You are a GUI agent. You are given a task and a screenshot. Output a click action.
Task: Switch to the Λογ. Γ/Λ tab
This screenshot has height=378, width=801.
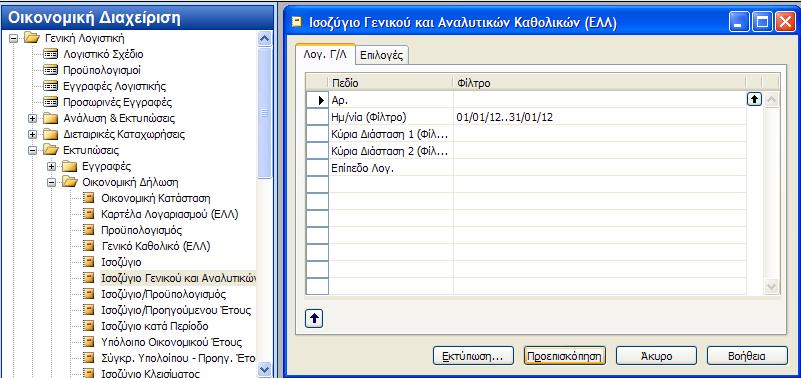coord(325,54)
